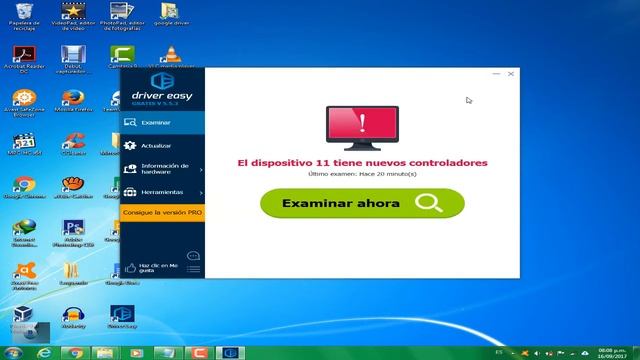Click the Driver Easy taskbar button
Screen dimensions: 640x360
(230, 353)
